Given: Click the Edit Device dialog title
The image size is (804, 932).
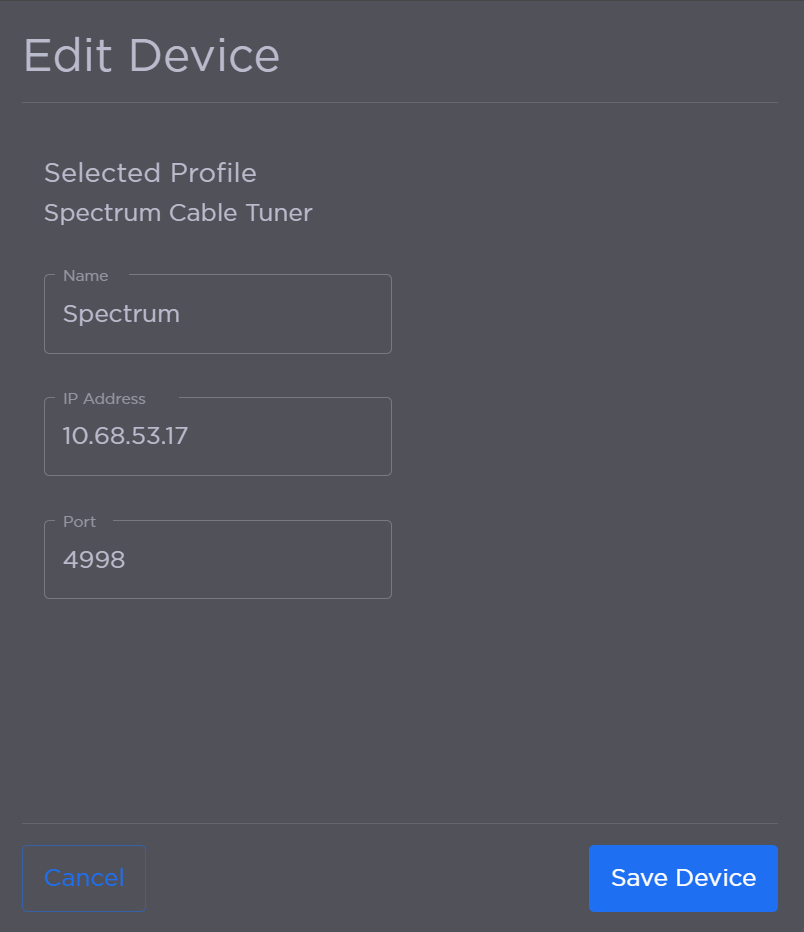Looking at the screenshot, I should click(151, 56).
